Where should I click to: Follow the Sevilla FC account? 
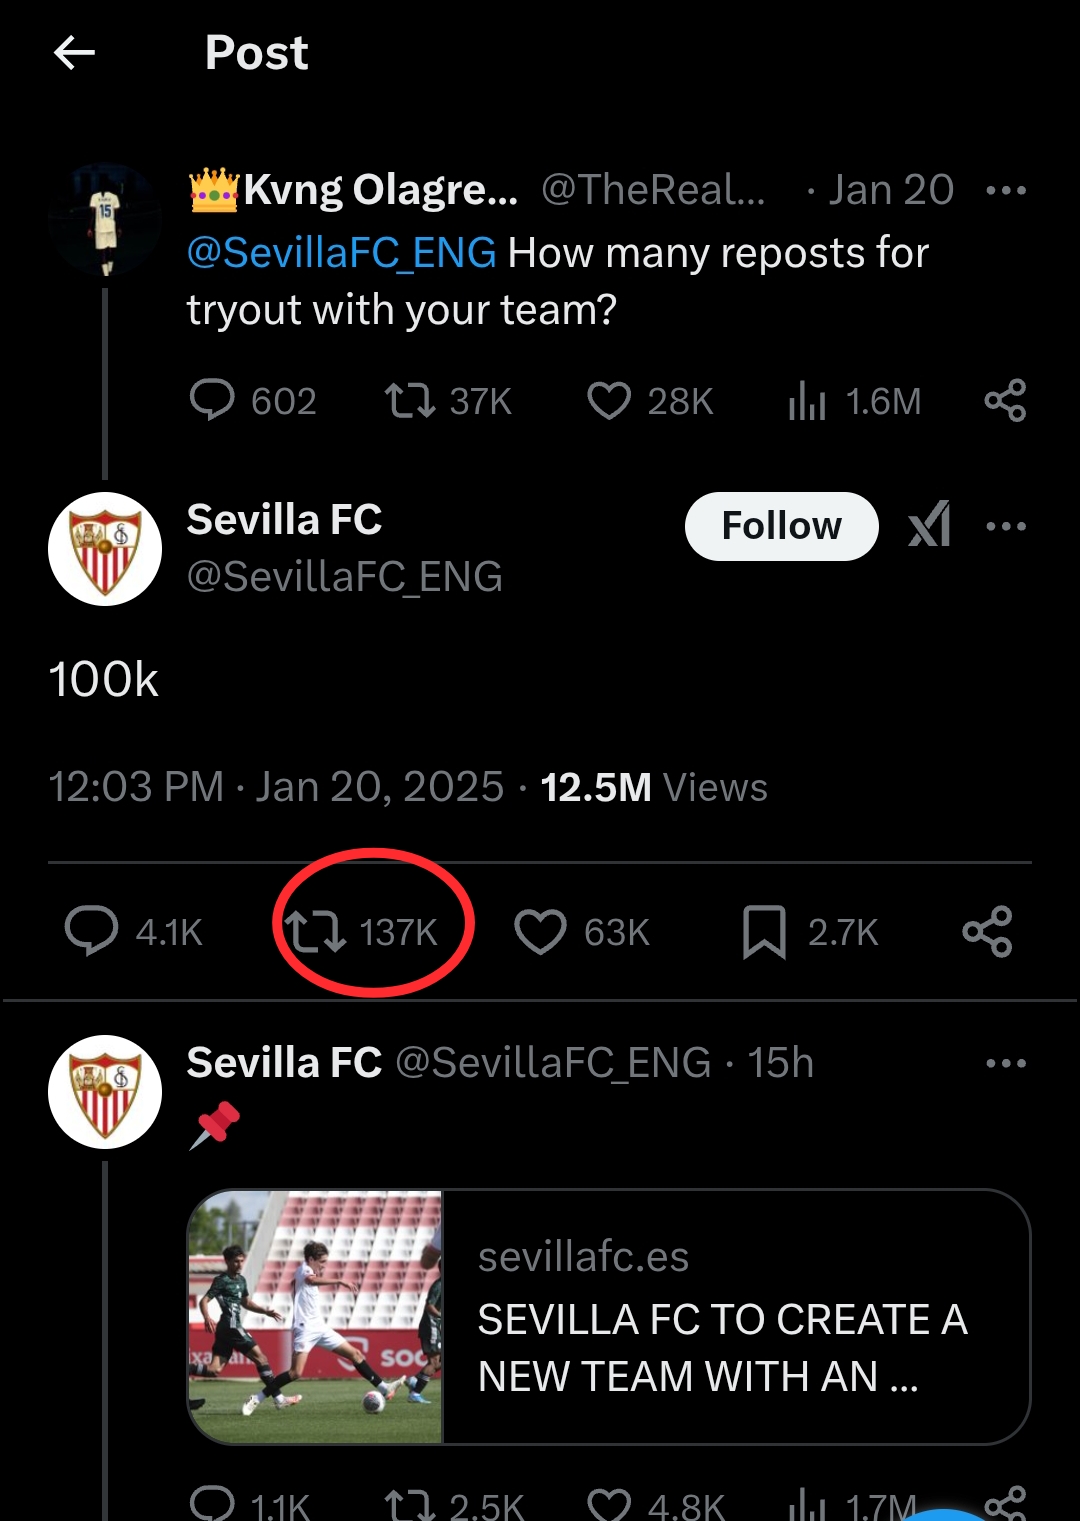coord(781,526)
